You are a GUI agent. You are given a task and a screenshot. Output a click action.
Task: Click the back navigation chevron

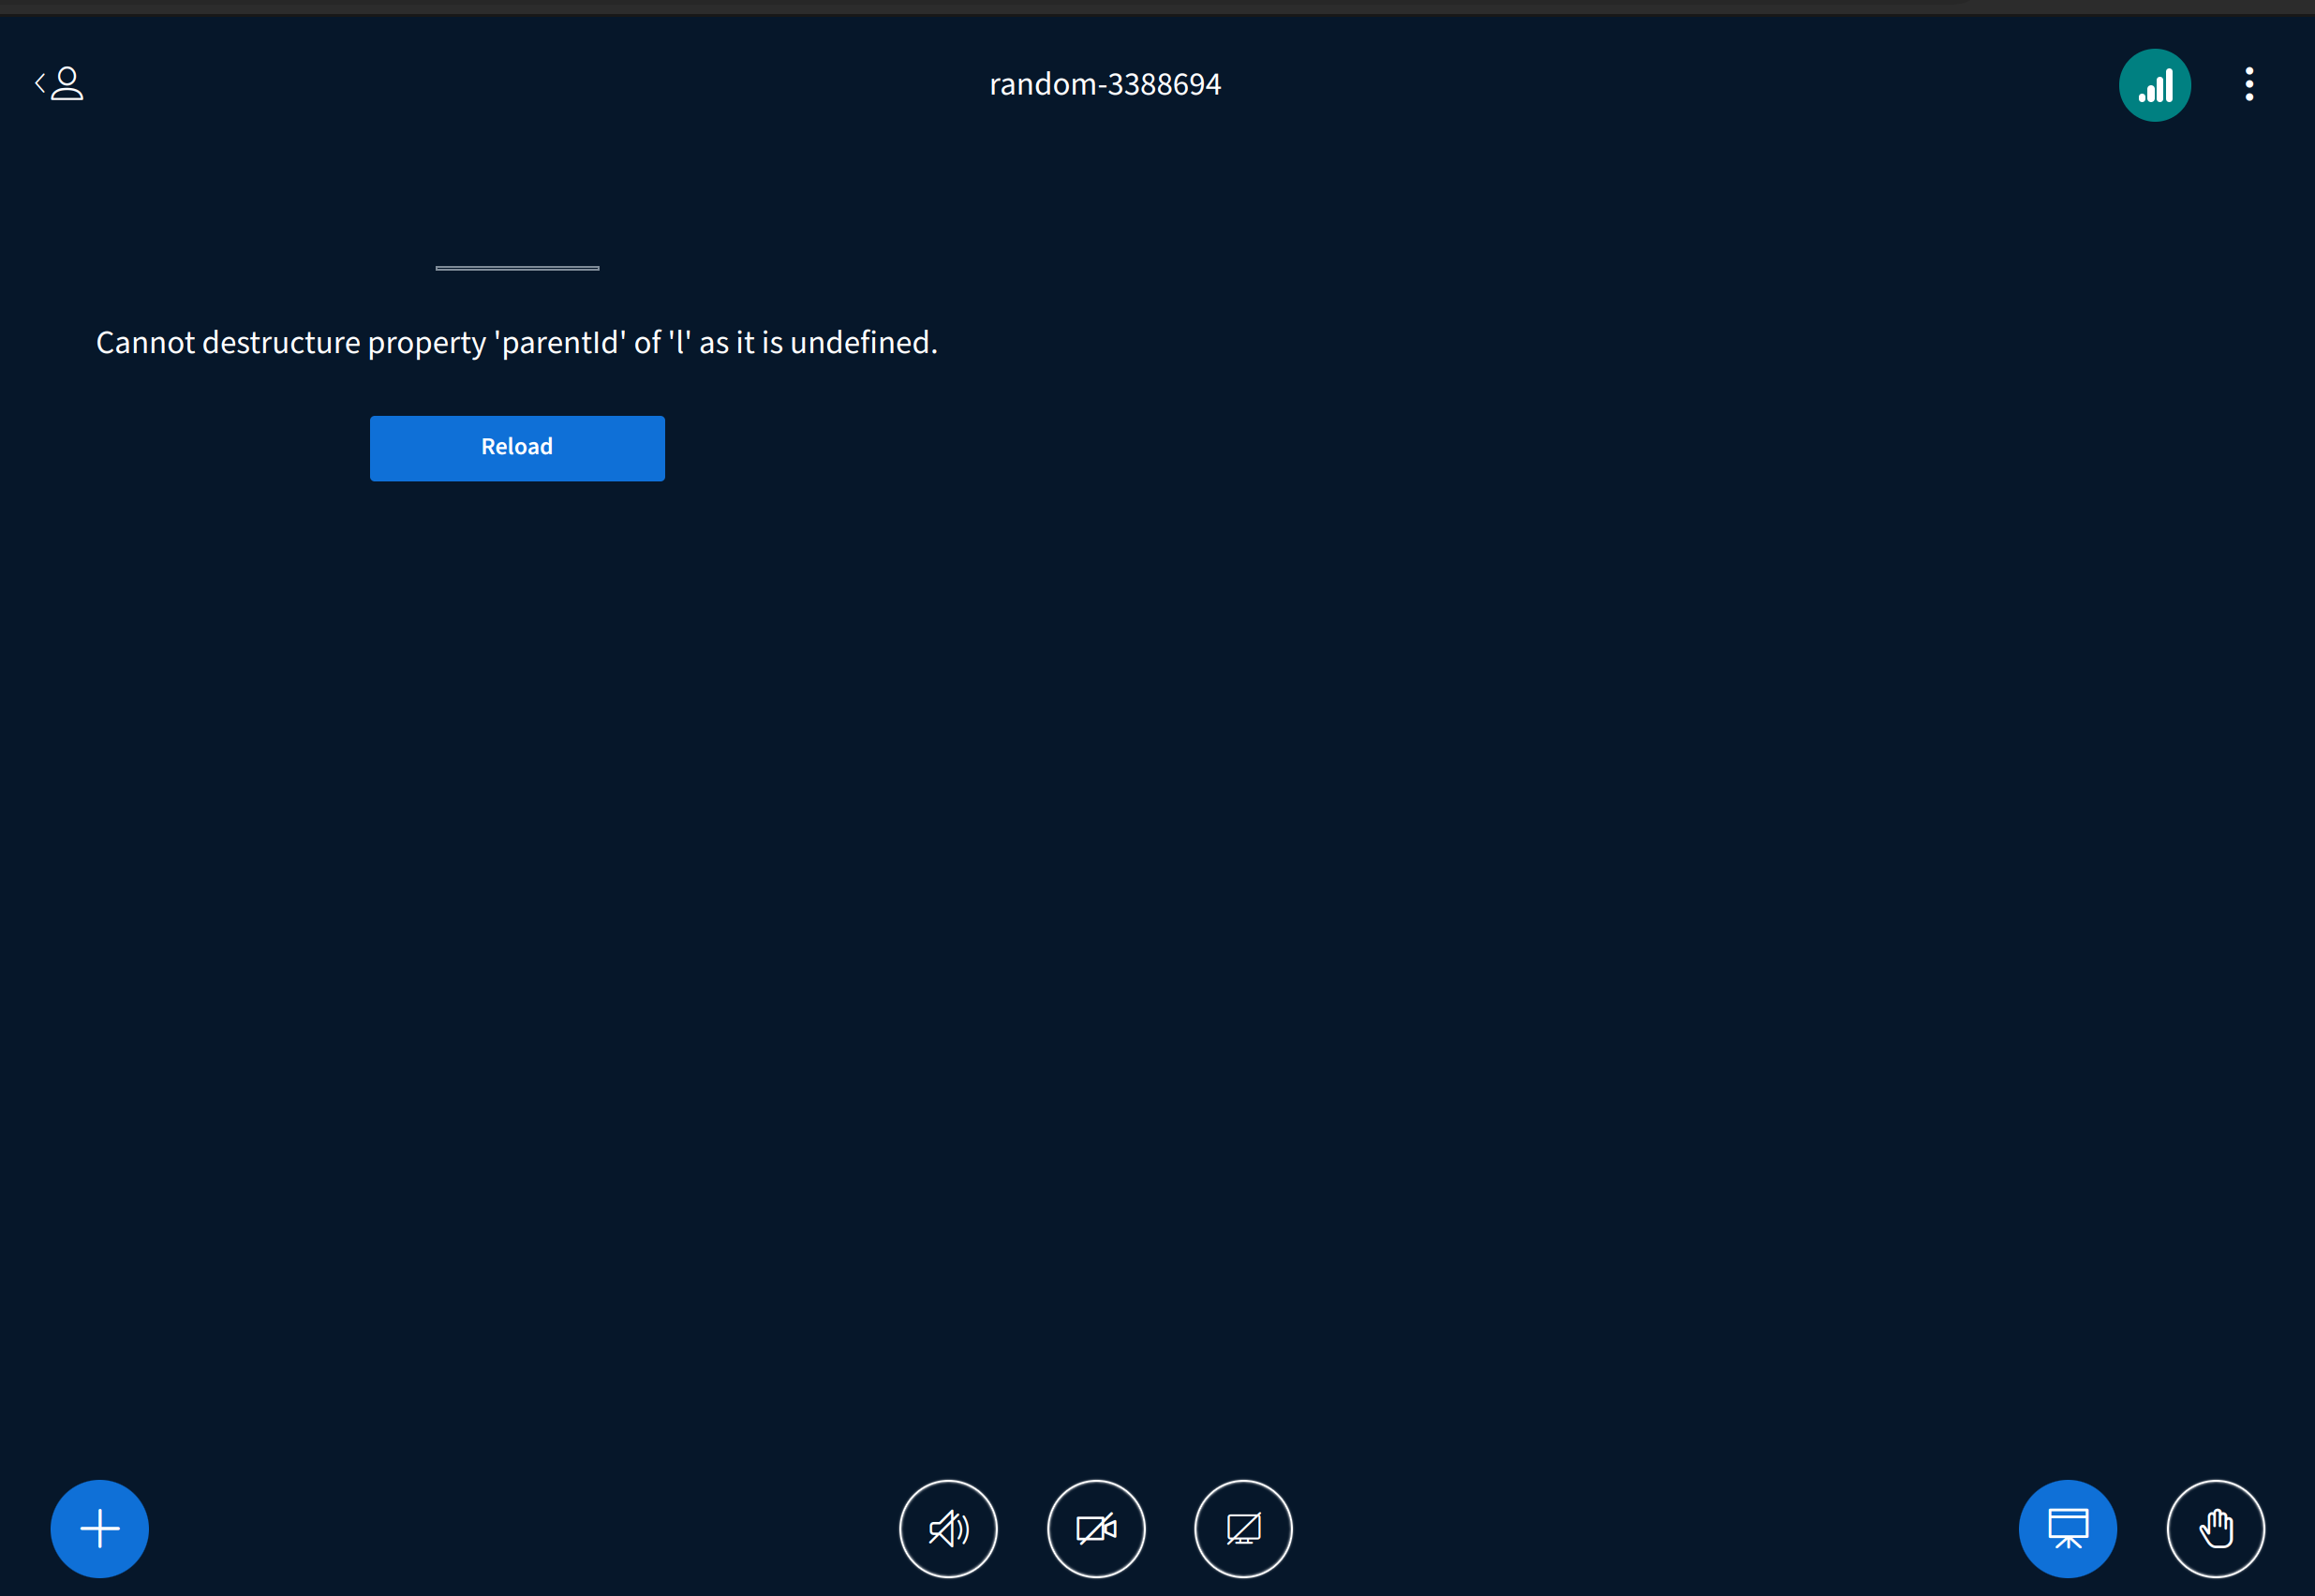pos(38,83)
